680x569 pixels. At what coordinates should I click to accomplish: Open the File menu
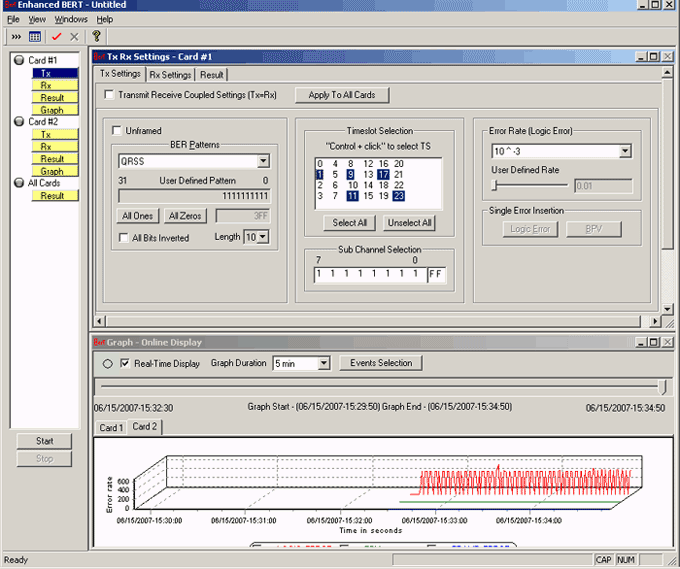[13, 20]
